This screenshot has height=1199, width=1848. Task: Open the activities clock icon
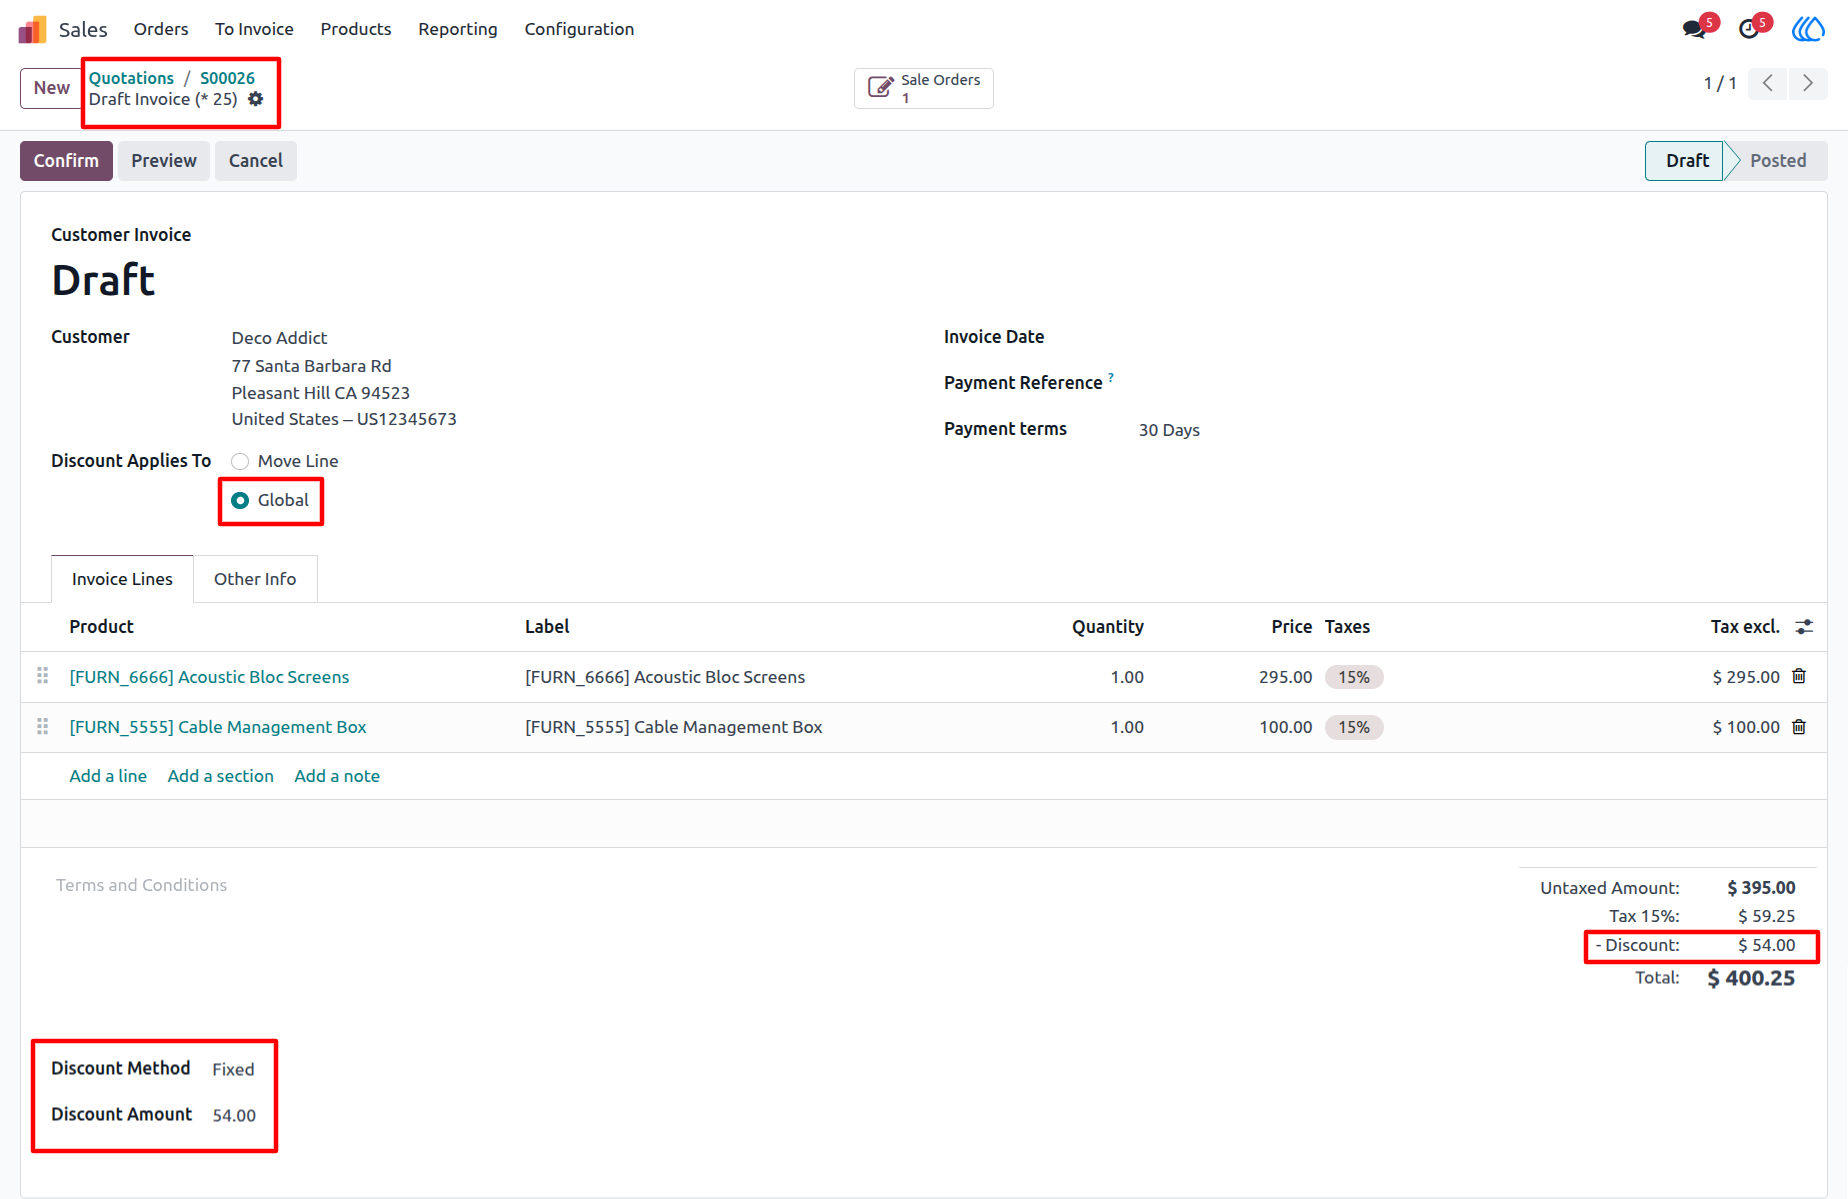[1749, 29]
